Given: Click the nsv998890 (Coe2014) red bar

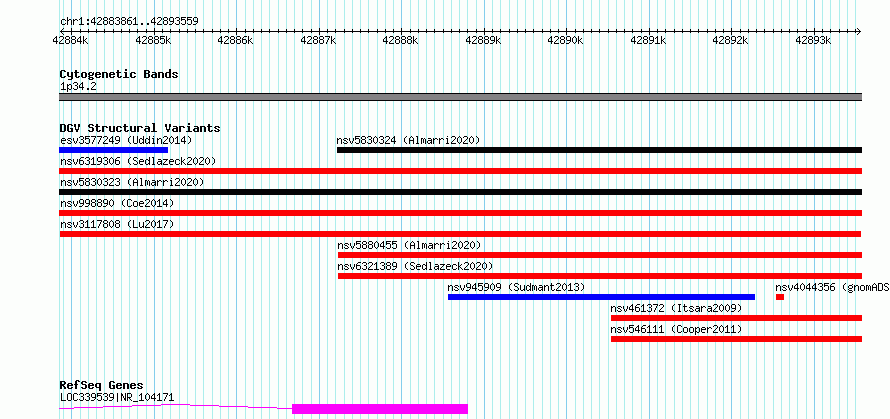Looking at the screenshot, I should pos(460,213).
